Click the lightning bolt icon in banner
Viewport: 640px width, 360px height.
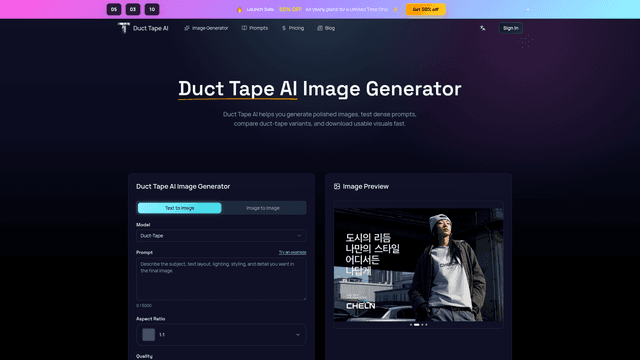tap(396, 9)
